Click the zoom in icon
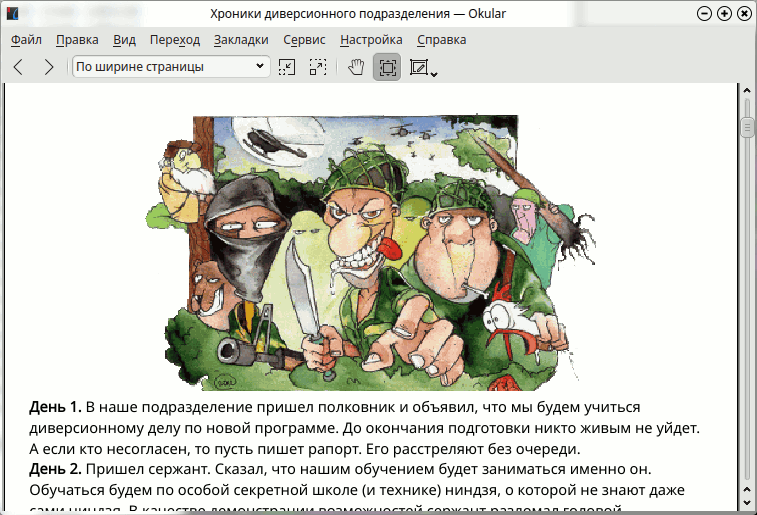 [x=318, y=67]
